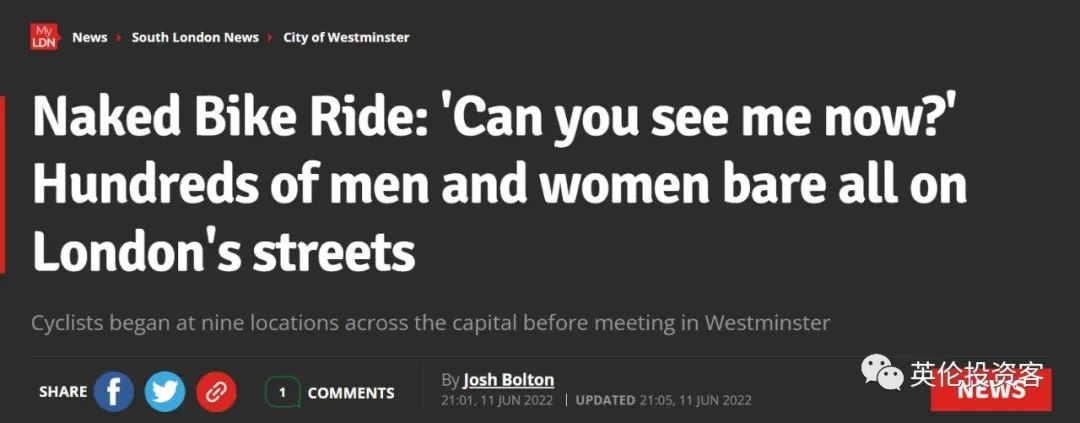Click the comment count bubble icon
Image resolution: width=1080 pixels, height=423 pixels.
[x=282, y=392]
